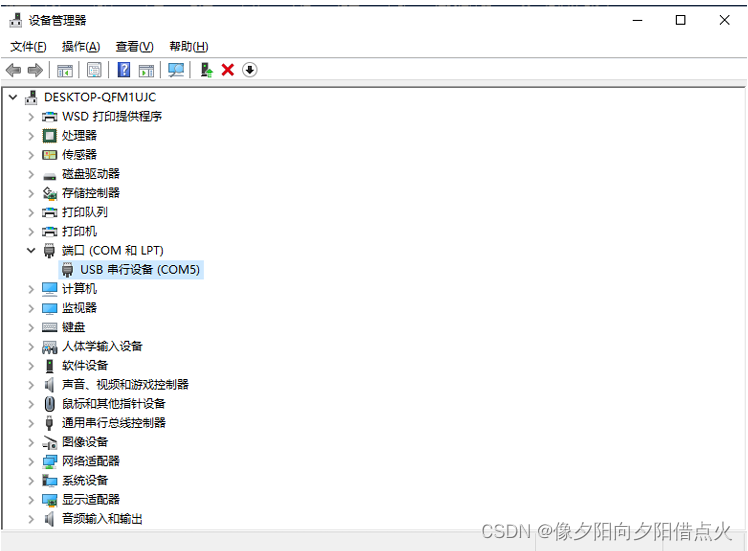Click the display icon beside 监视器

coord(50,309)
